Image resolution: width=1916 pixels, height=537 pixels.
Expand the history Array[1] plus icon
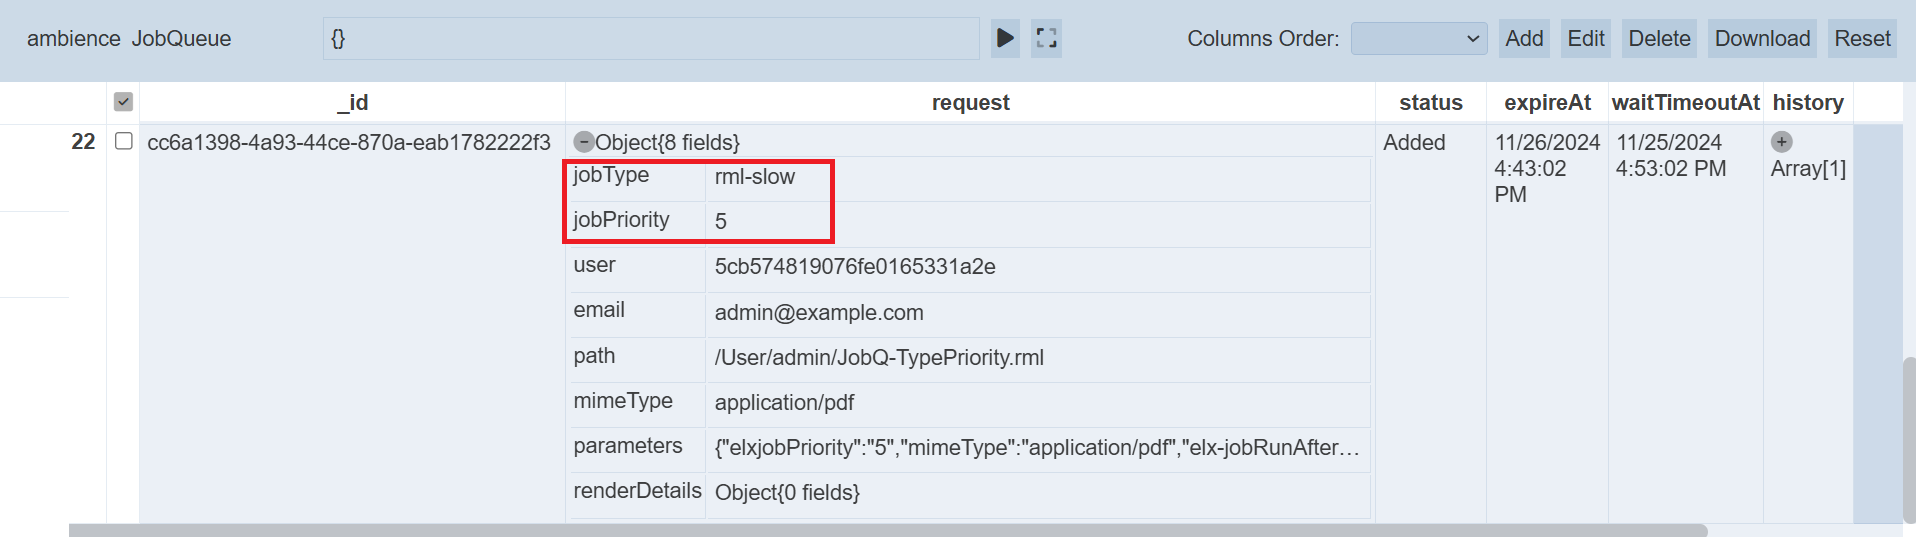point(1781,142)
